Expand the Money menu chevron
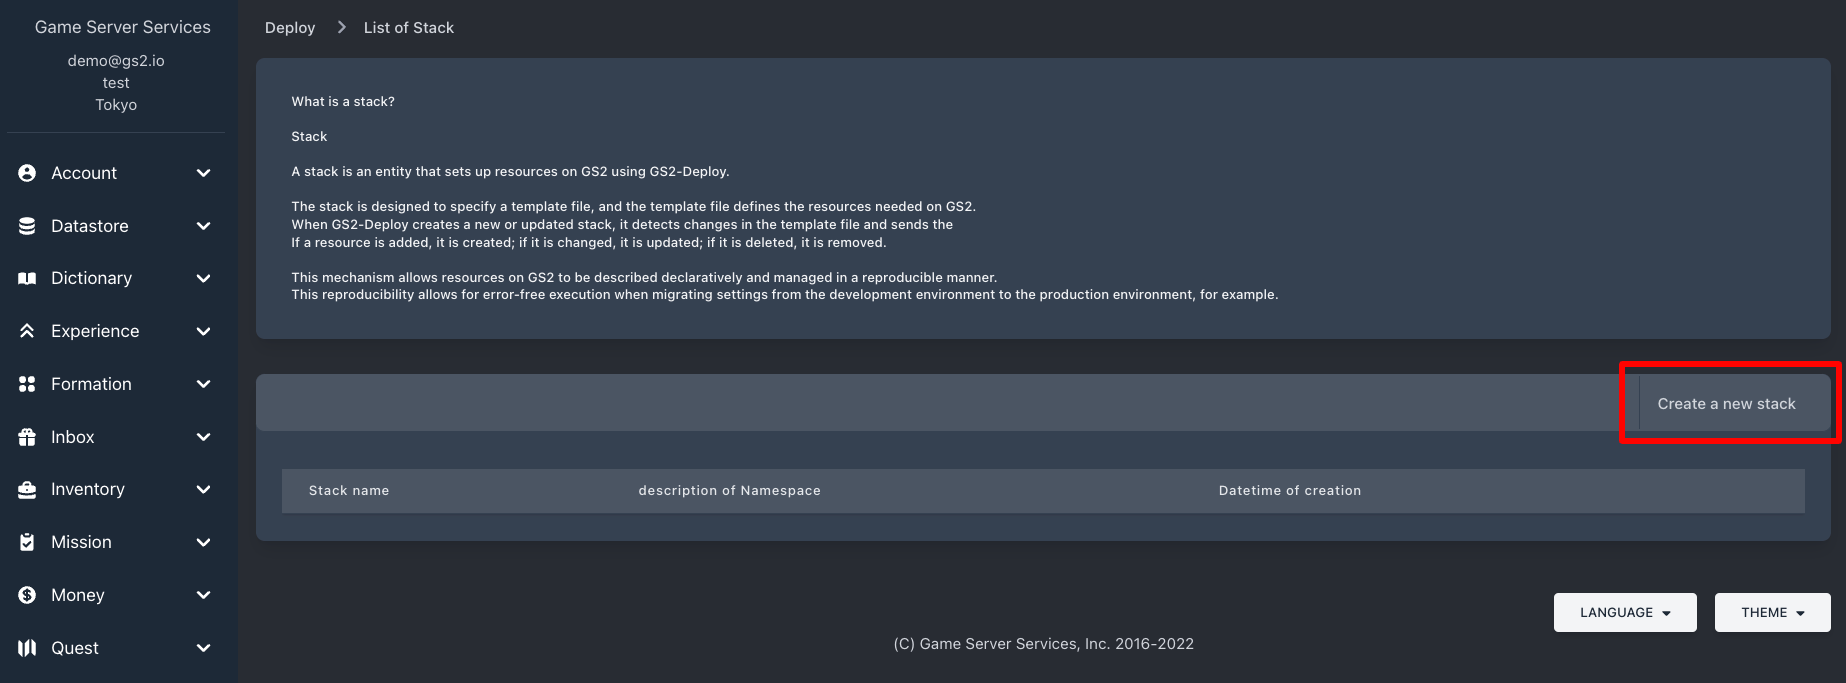Screen dimensions: 1846x683 [204, 595]
